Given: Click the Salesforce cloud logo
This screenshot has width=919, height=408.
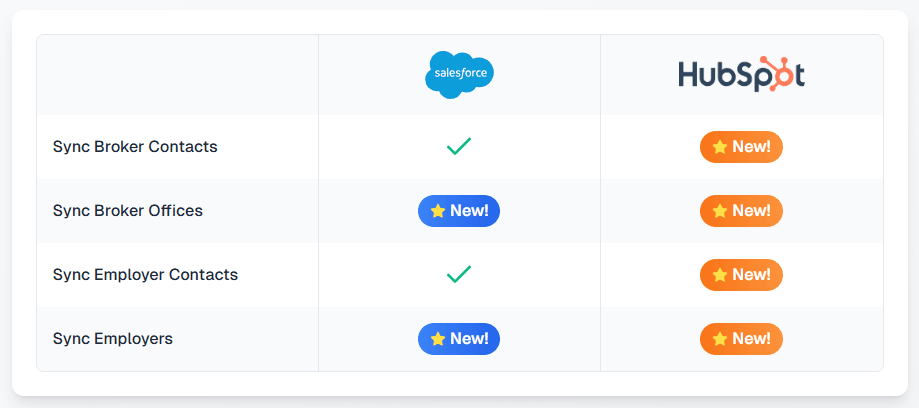Looking at the screenshot, I should pyautogui.click(x=459, y=75).
